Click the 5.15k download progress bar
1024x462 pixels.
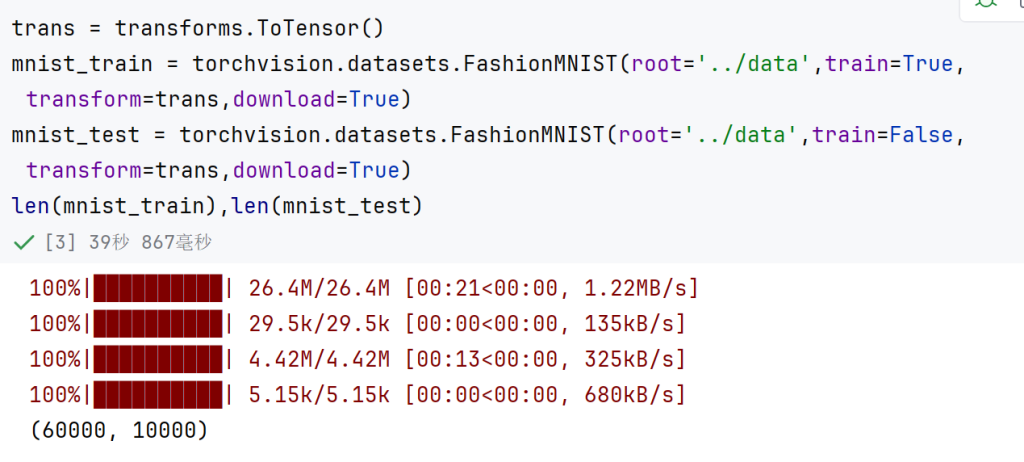(x=159, y=395)
